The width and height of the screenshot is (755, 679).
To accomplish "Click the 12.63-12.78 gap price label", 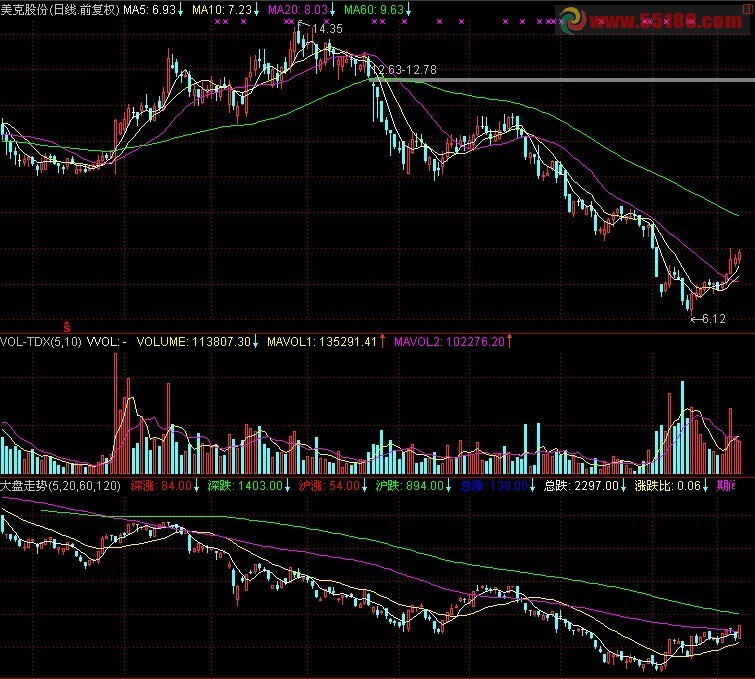I will coord(404,70).
